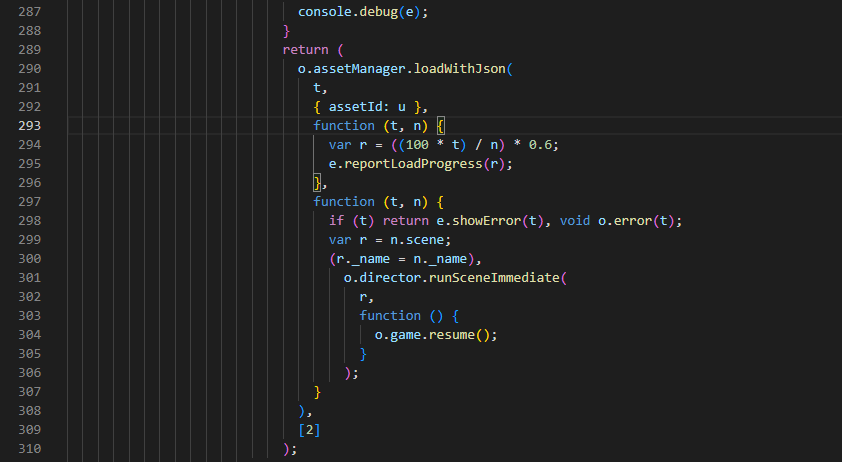
Task: Click 'function ()' on line 303
Action: click(x=401, y=316)
